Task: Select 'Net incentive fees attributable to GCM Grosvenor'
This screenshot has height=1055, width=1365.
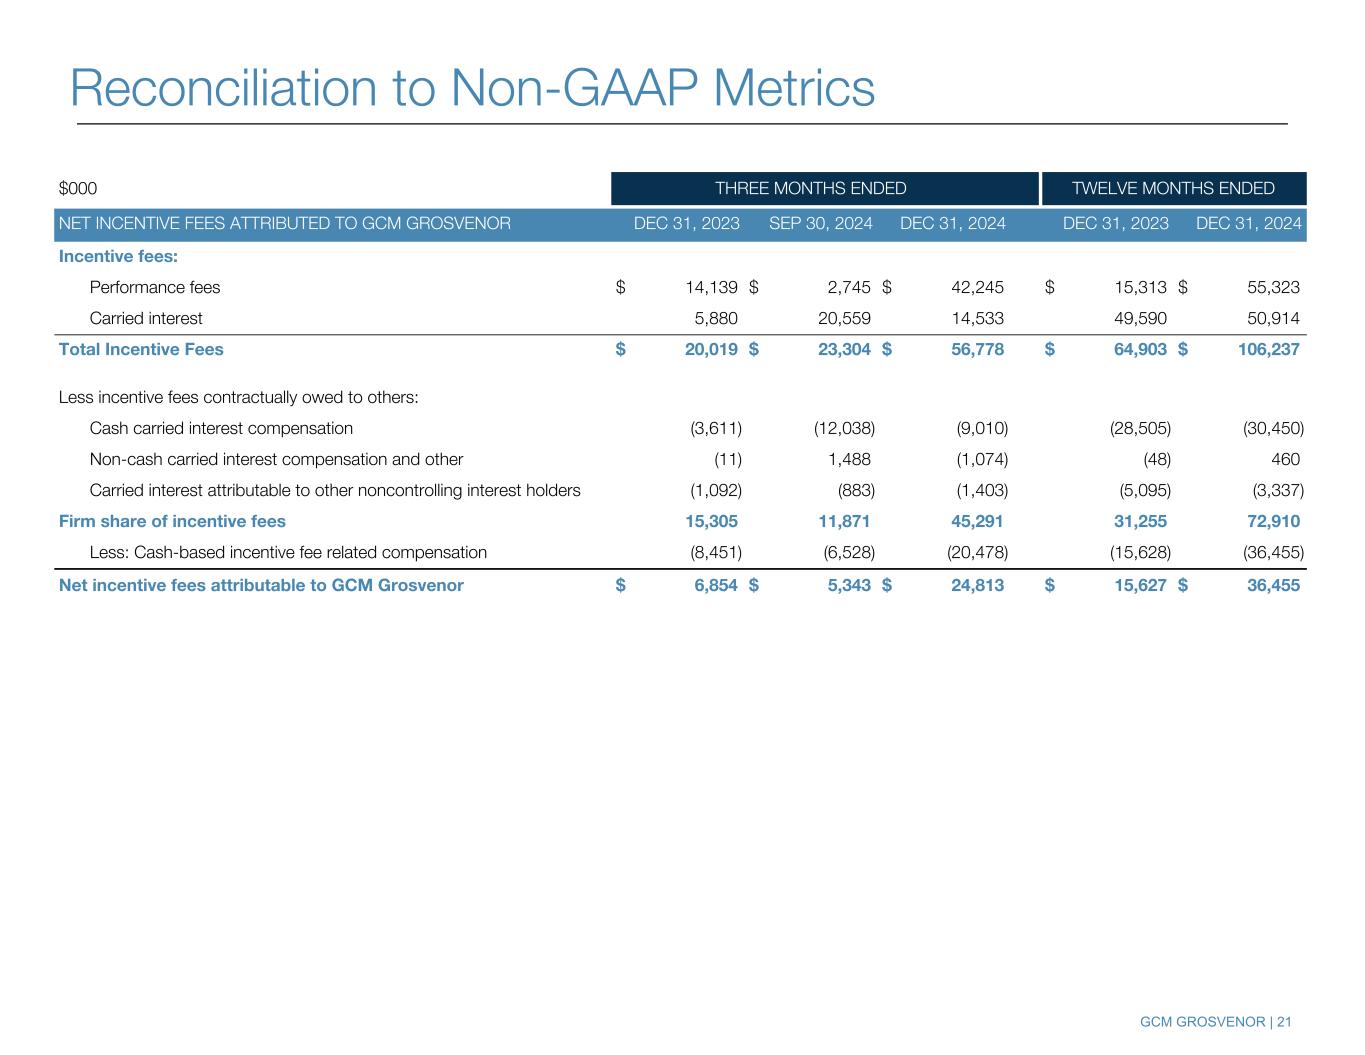Action: (261, 585)
